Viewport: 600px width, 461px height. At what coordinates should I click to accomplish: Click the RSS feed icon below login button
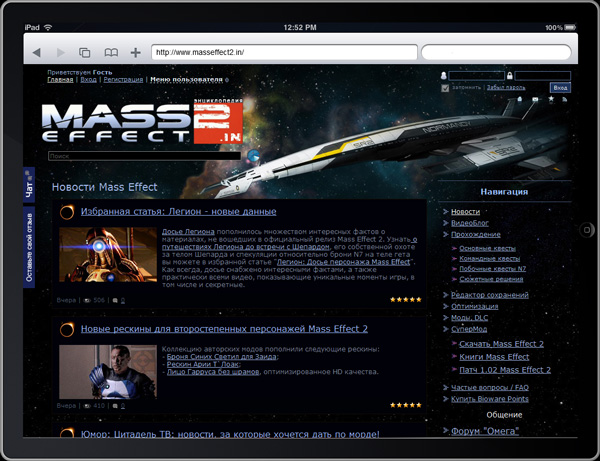tap(564, 99)
